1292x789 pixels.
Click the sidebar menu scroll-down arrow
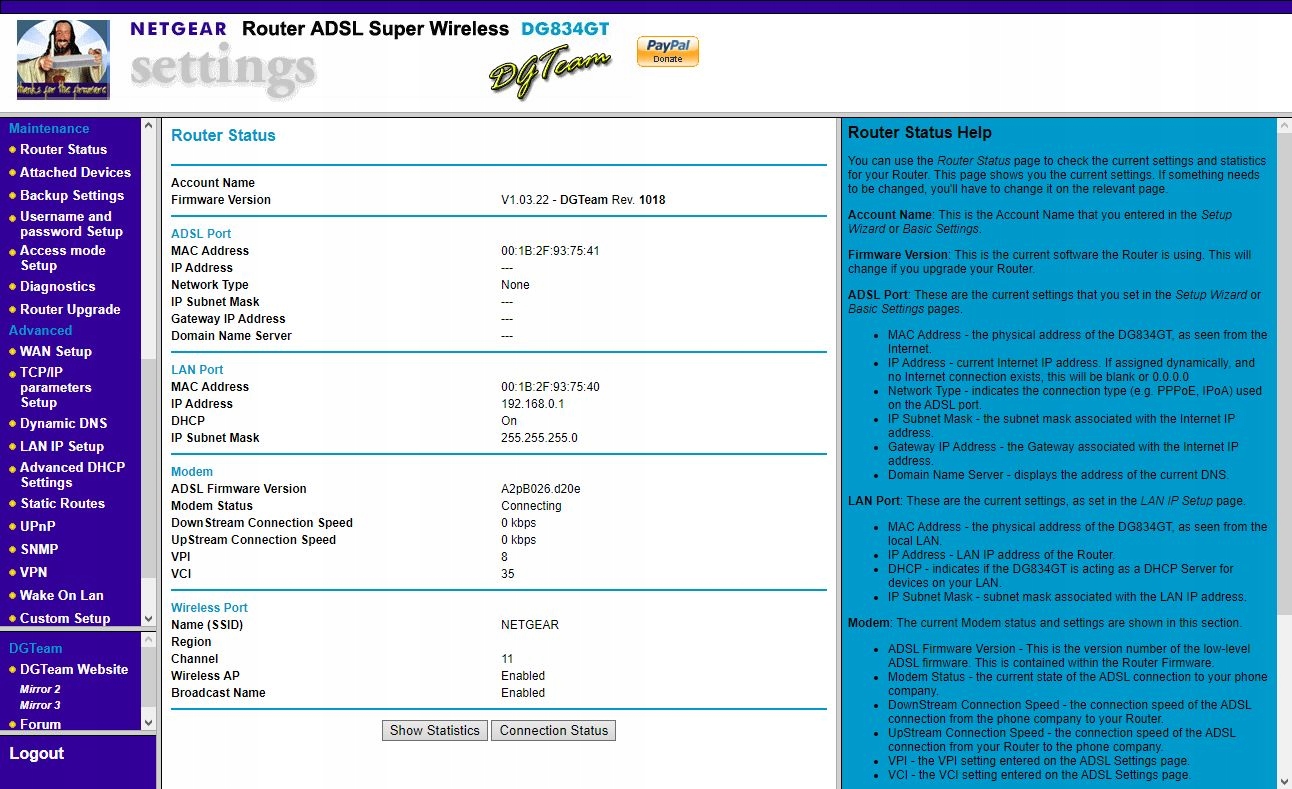pos(148,619)
